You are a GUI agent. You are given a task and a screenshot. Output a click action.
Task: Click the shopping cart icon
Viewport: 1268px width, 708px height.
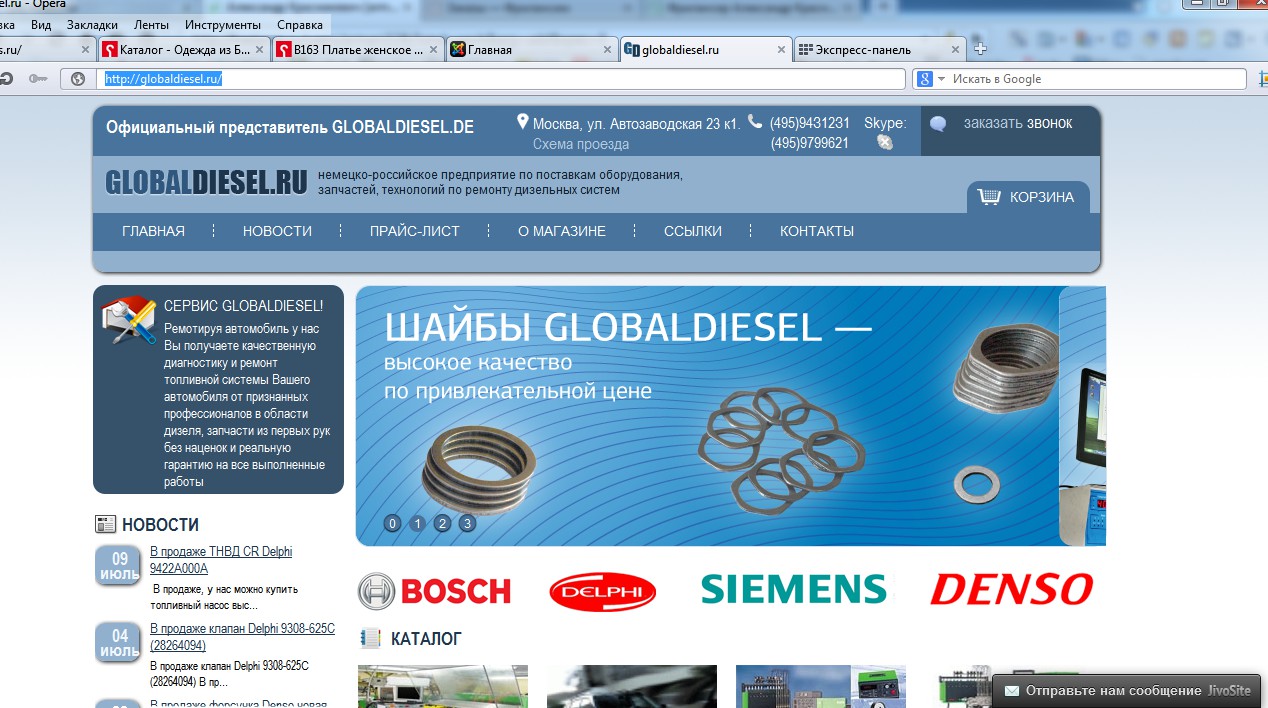click(x=989, y=197)
